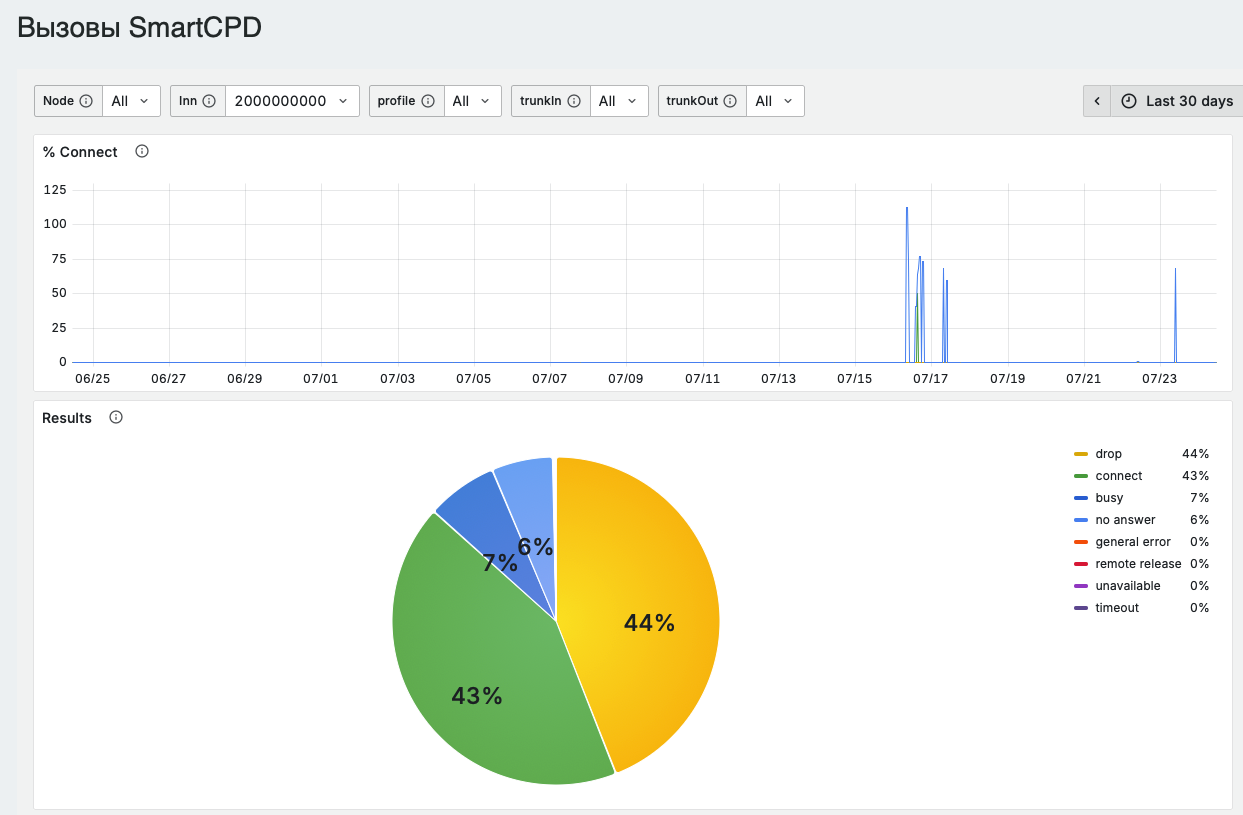
Task: Click the 07/01 date on time axis
Action: (321, 379)
